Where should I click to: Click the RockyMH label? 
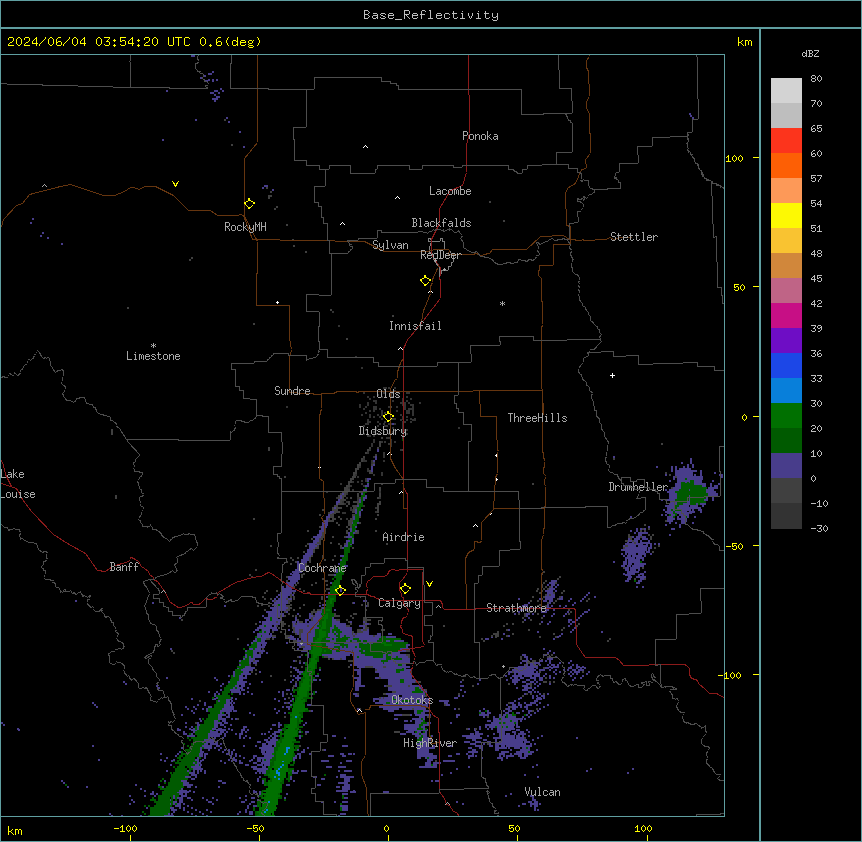(245, 227)
